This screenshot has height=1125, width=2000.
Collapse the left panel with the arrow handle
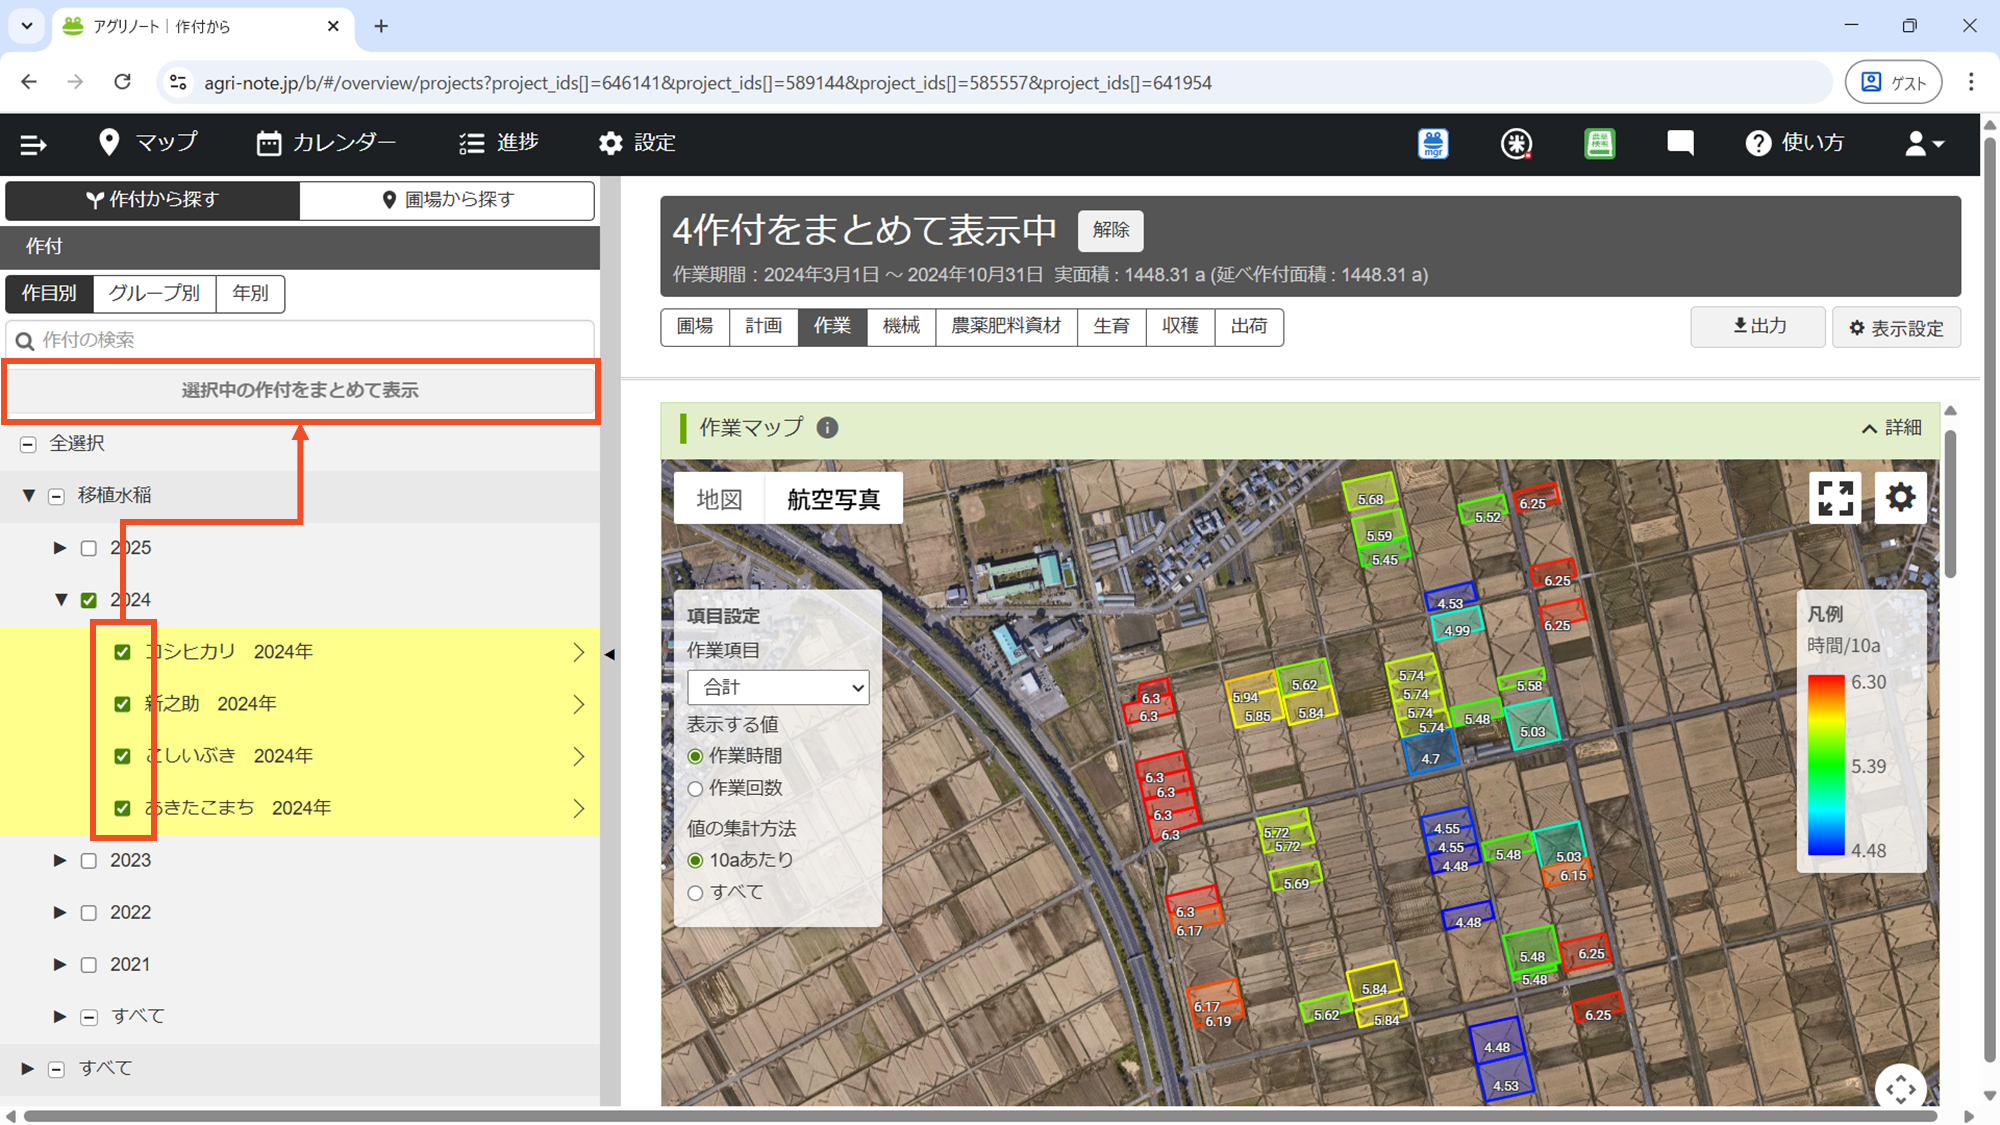(x=610, y=655)
